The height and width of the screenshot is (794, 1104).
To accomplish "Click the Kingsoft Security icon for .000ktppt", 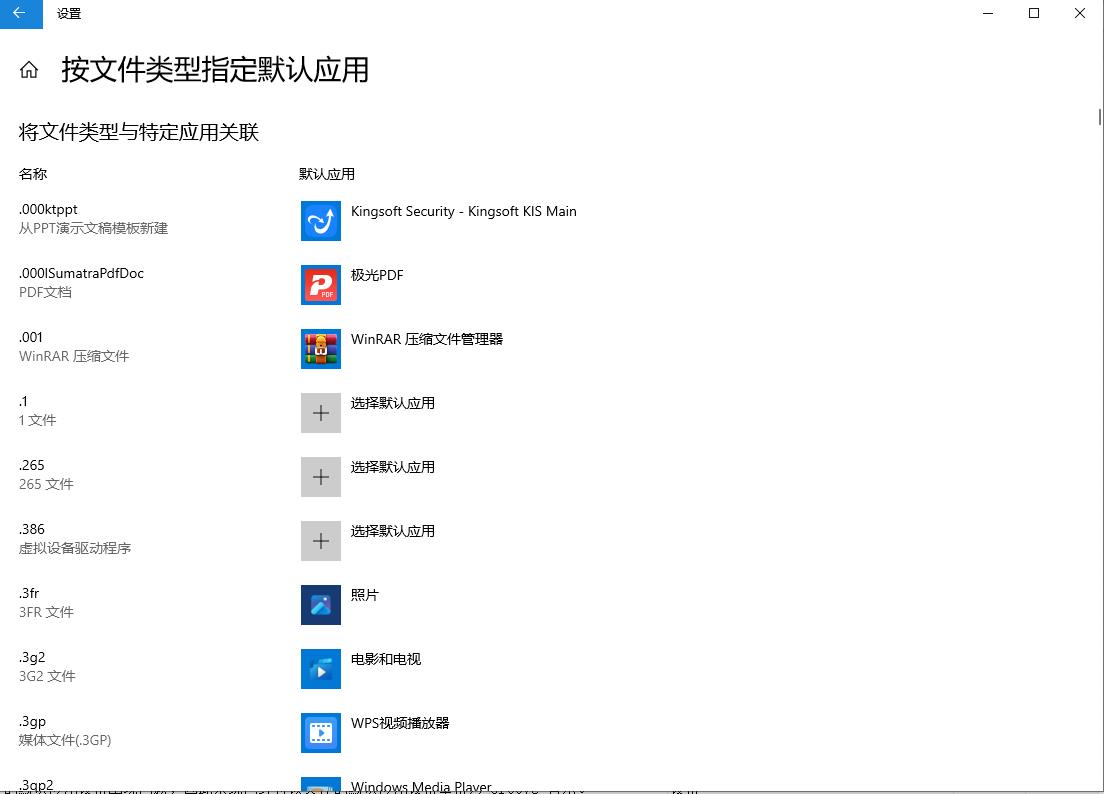I will coord(320,221).
